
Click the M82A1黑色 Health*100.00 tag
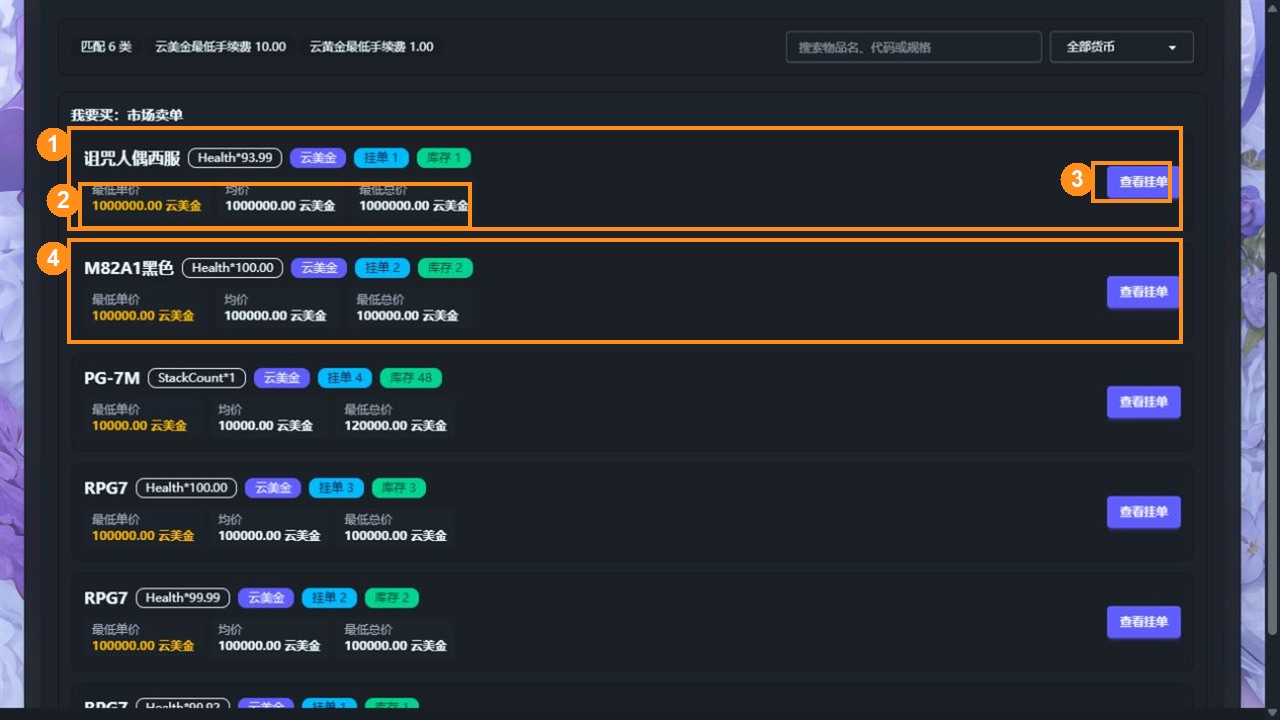coord(233,268)
